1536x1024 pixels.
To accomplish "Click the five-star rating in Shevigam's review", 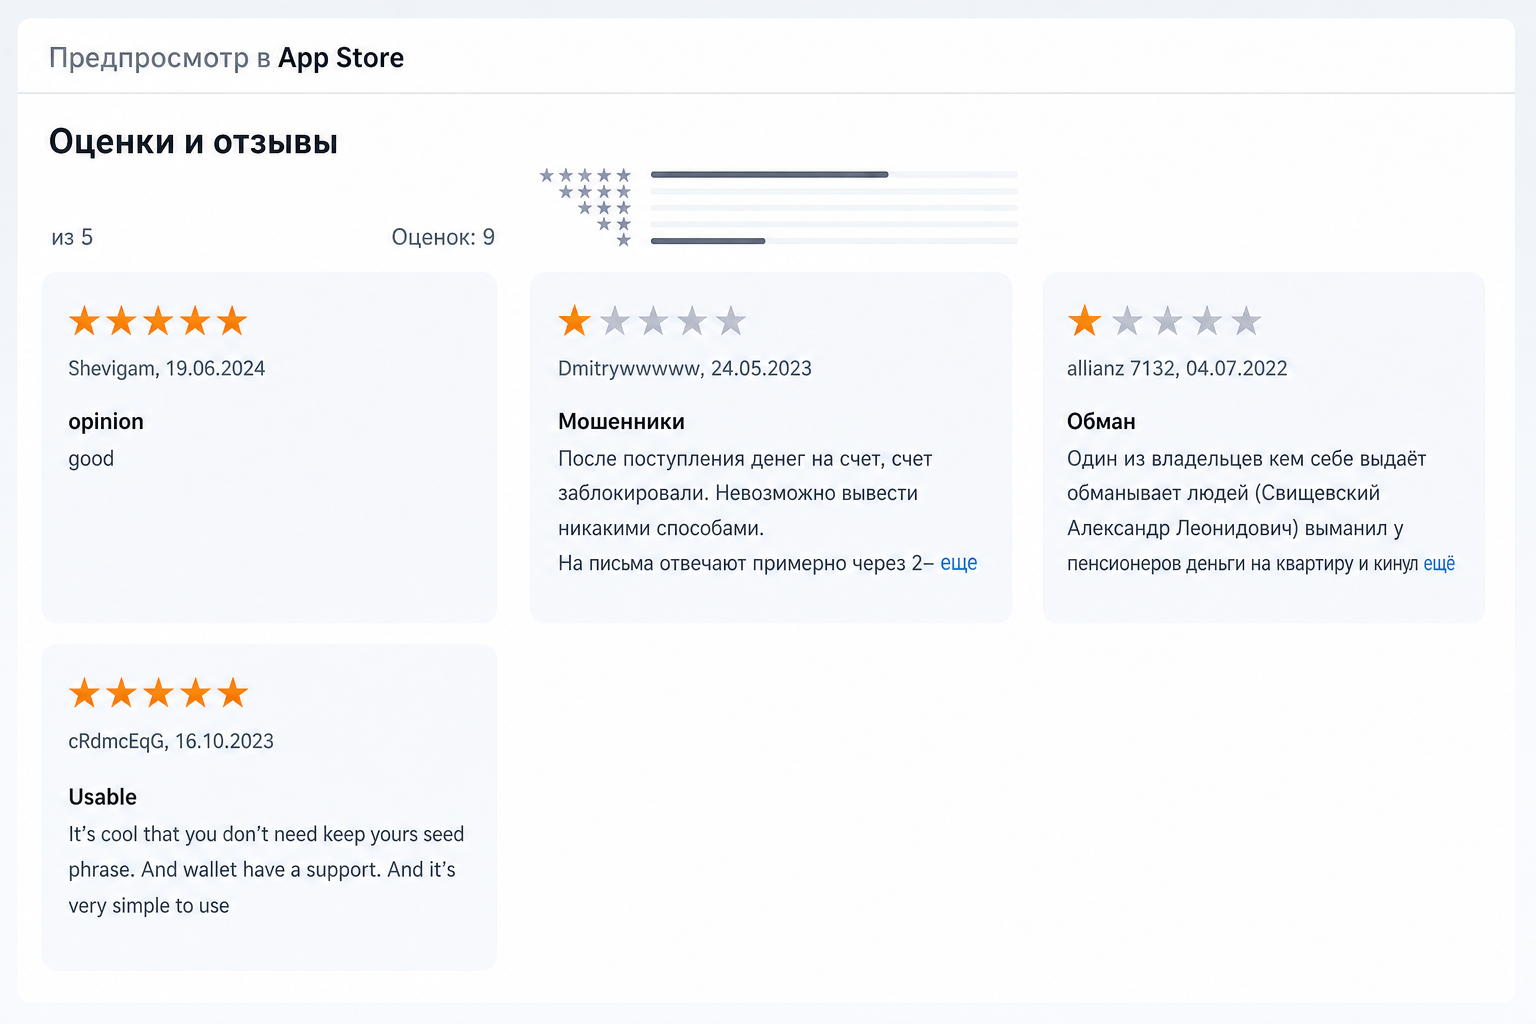I will (158, 321).
